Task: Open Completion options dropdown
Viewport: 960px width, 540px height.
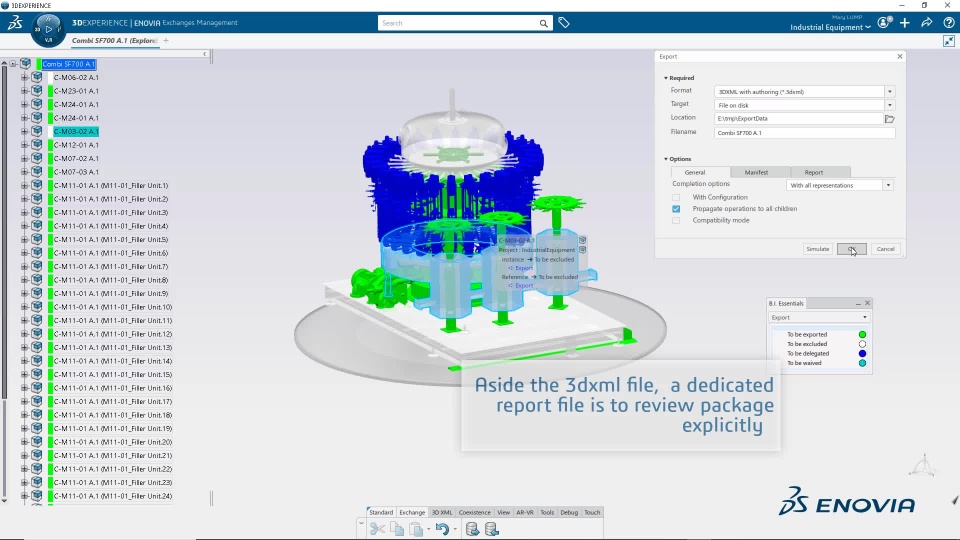Action: (x=888, y=186)
